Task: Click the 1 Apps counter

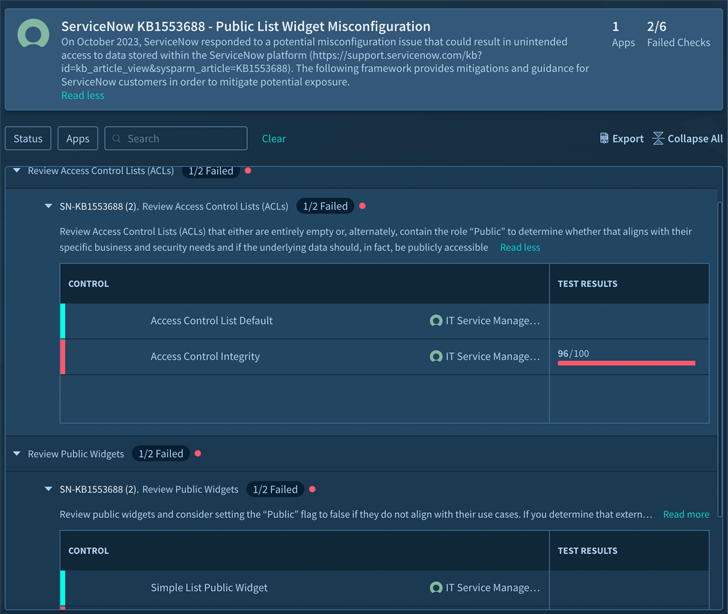Action: click(623, 34)
